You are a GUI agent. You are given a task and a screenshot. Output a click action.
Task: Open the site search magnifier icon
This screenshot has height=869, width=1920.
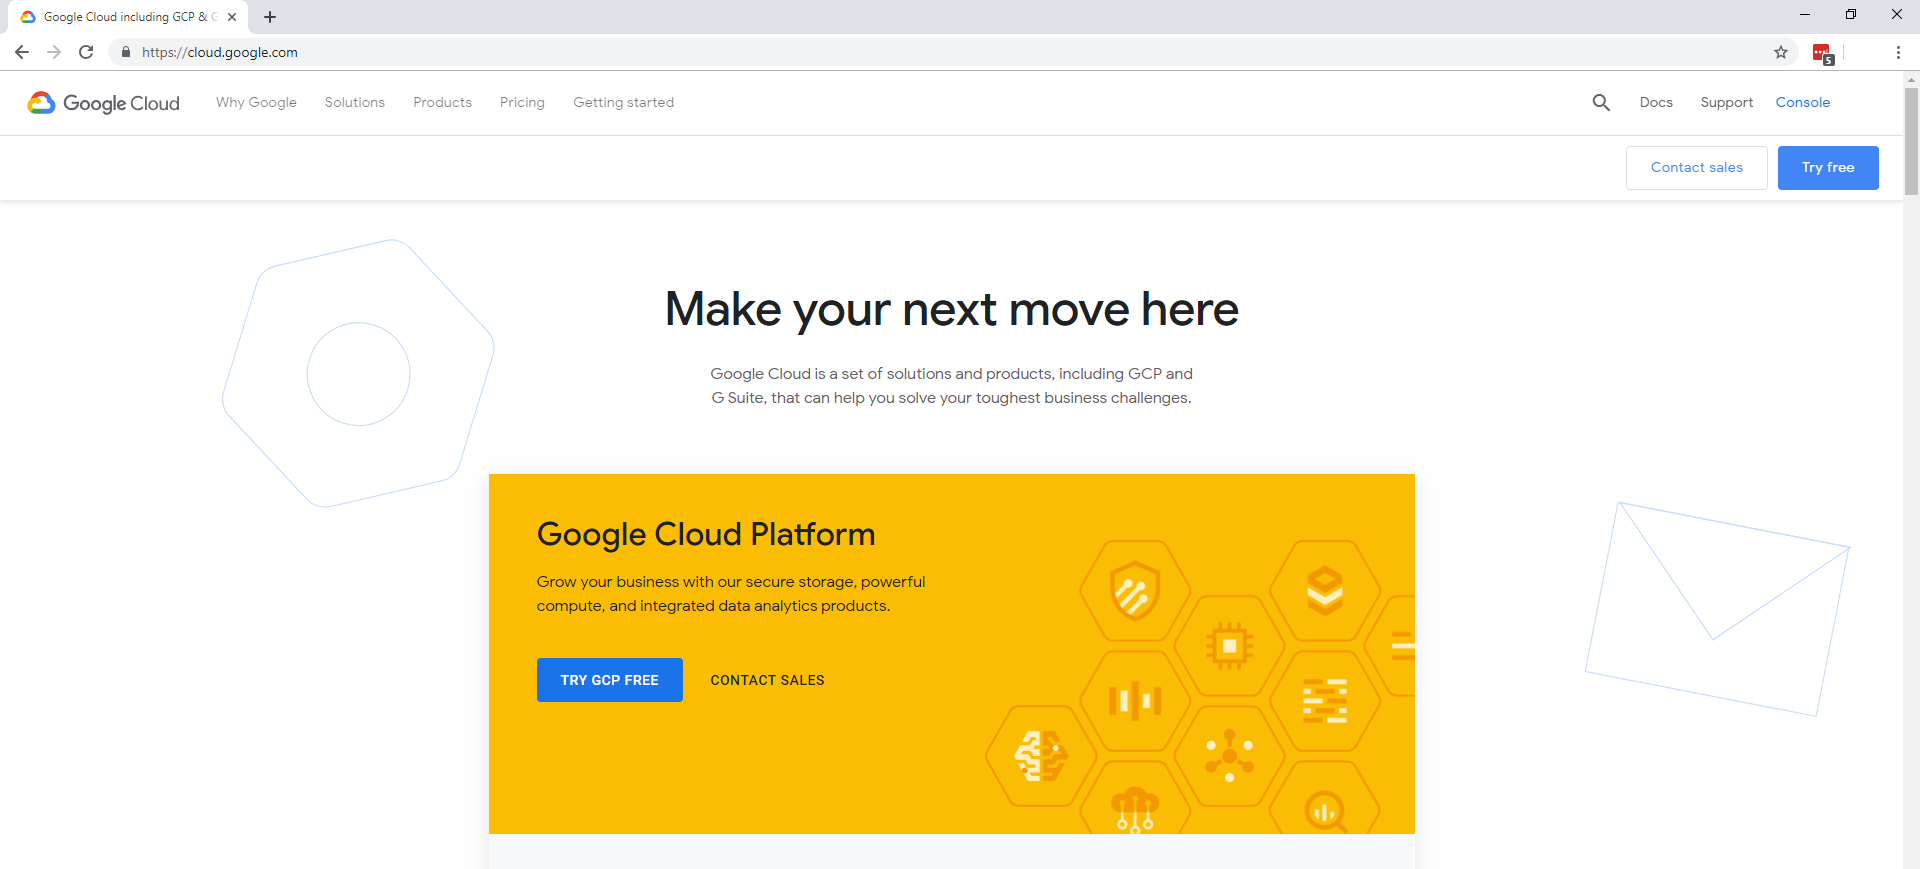(1601, 102)
